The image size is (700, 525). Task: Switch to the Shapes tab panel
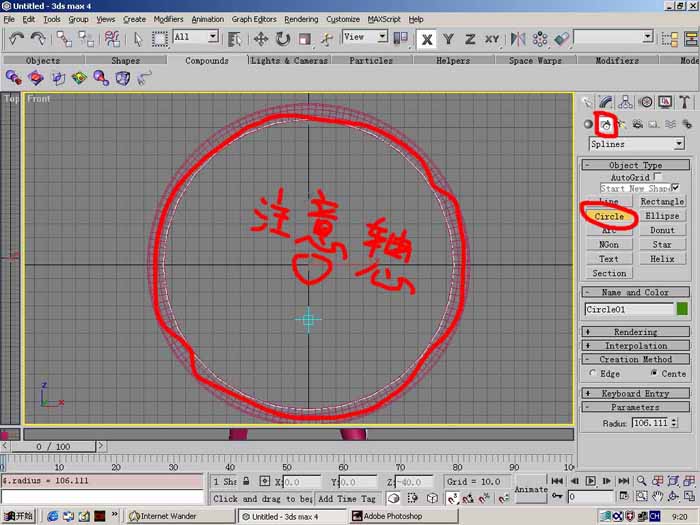(125, 60)
